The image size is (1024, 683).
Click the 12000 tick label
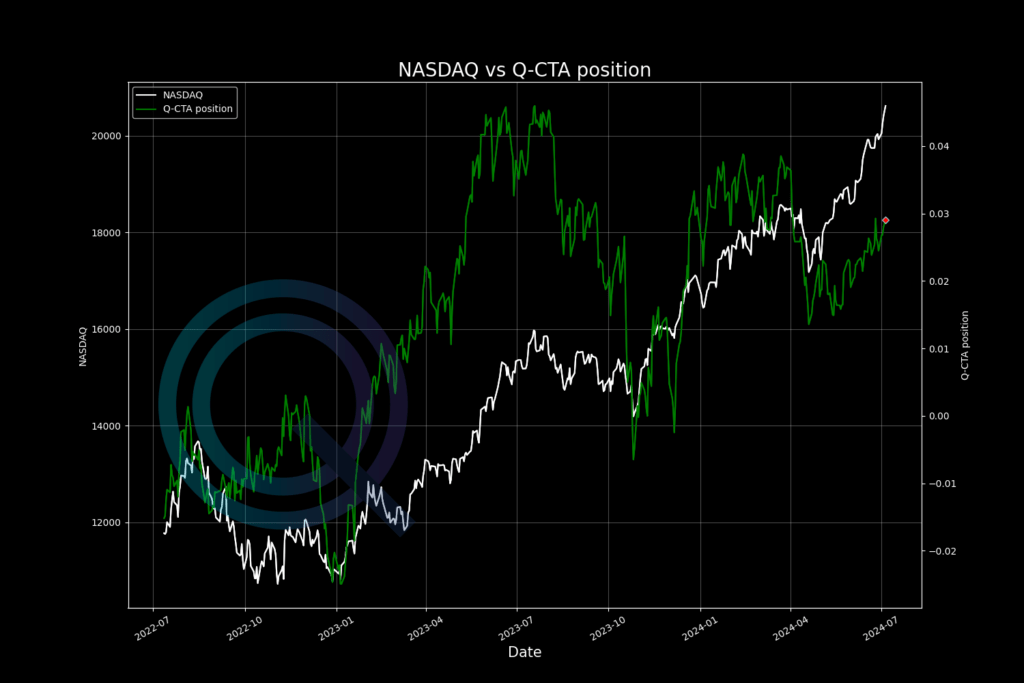106,523
